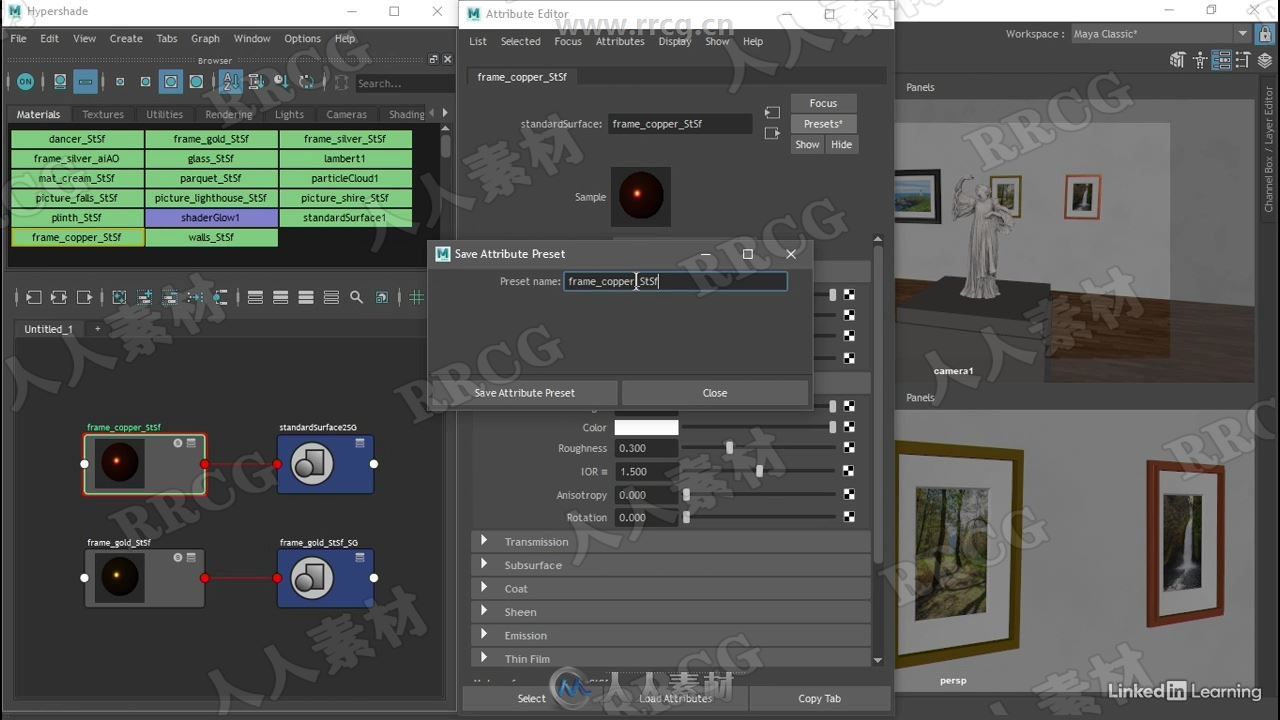Click the IOR slider

pyautogui.click(x=760, y=471)
